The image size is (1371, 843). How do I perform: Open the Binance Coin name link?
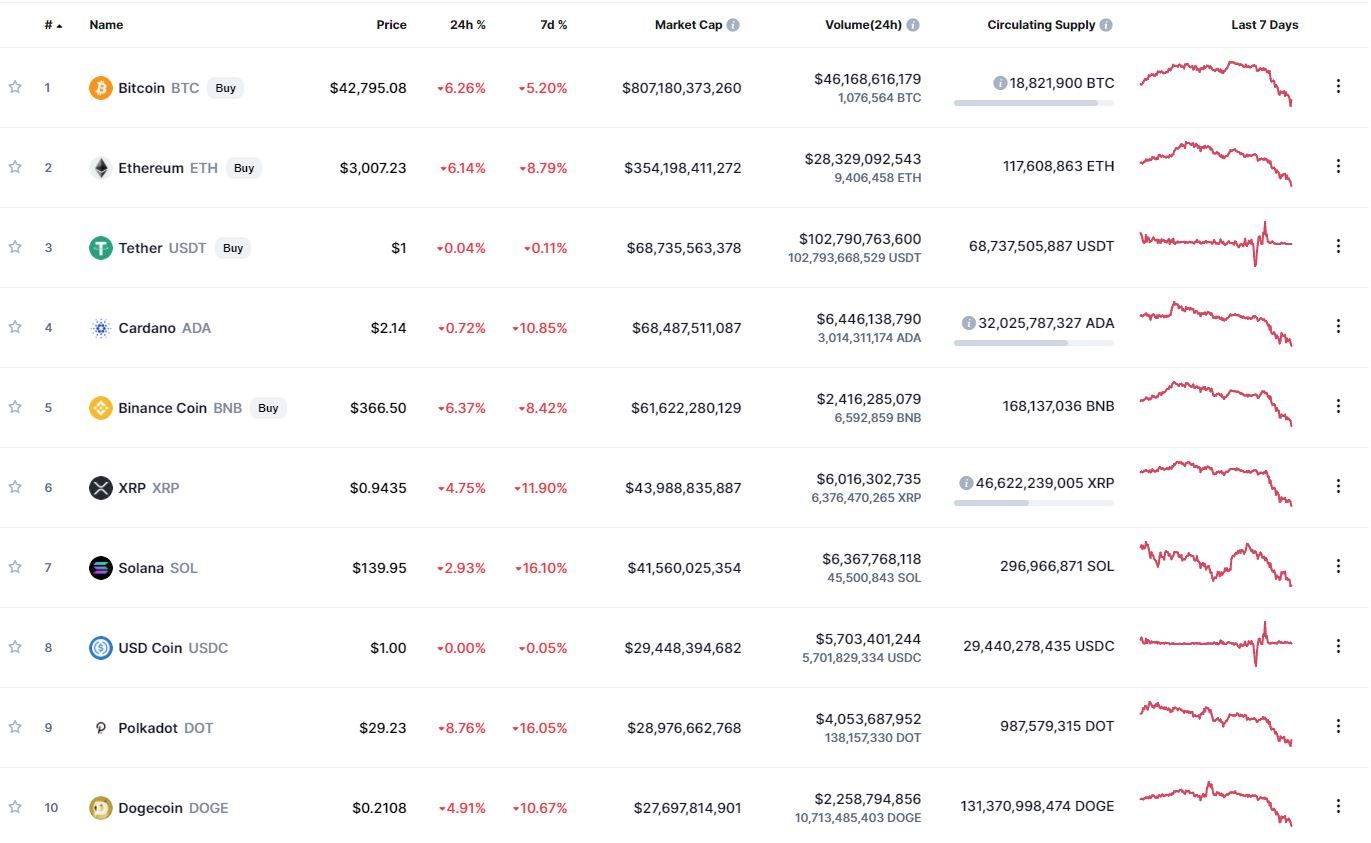pyautogui.click(x=162, y=408)
